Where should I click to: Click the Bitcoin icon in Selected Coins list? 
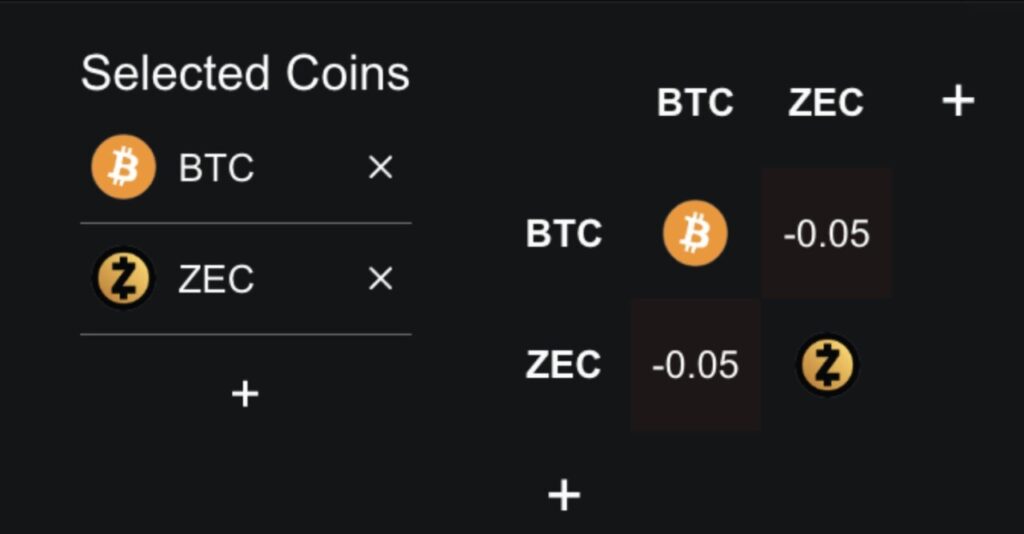(123, 168)
